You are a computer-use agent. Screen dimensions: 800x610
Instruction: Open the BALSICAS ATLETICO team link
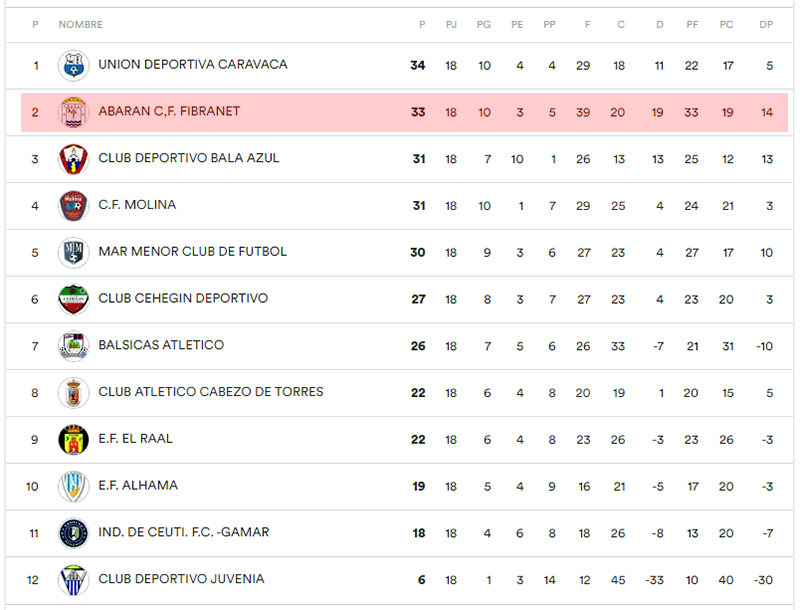pyautogui.click(x=161, y=345)
